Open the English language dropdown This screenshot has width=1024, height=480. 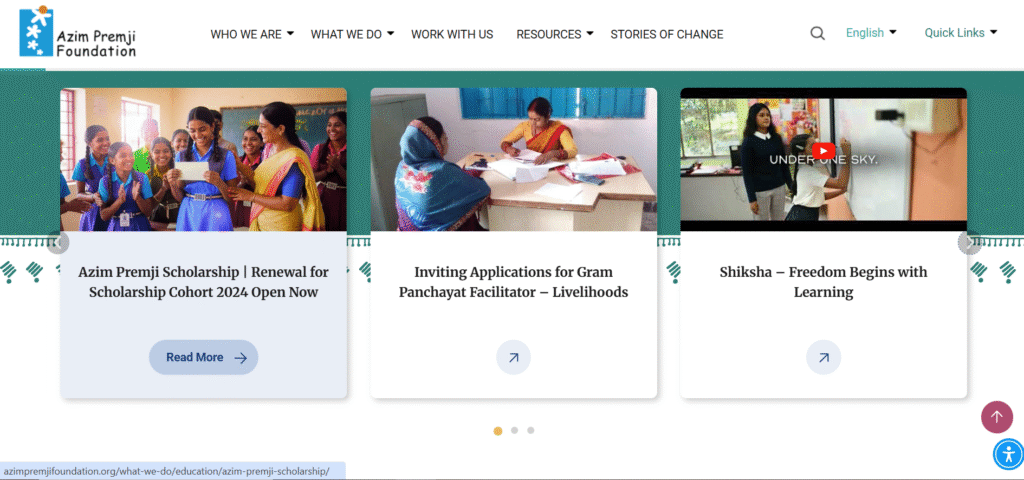tap(871, 33)
